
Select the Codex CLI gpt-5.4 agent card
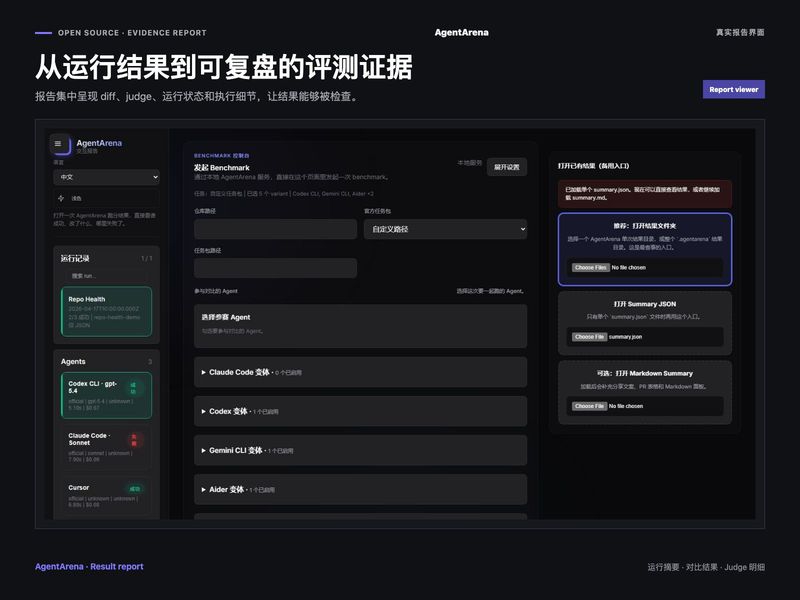106,395
